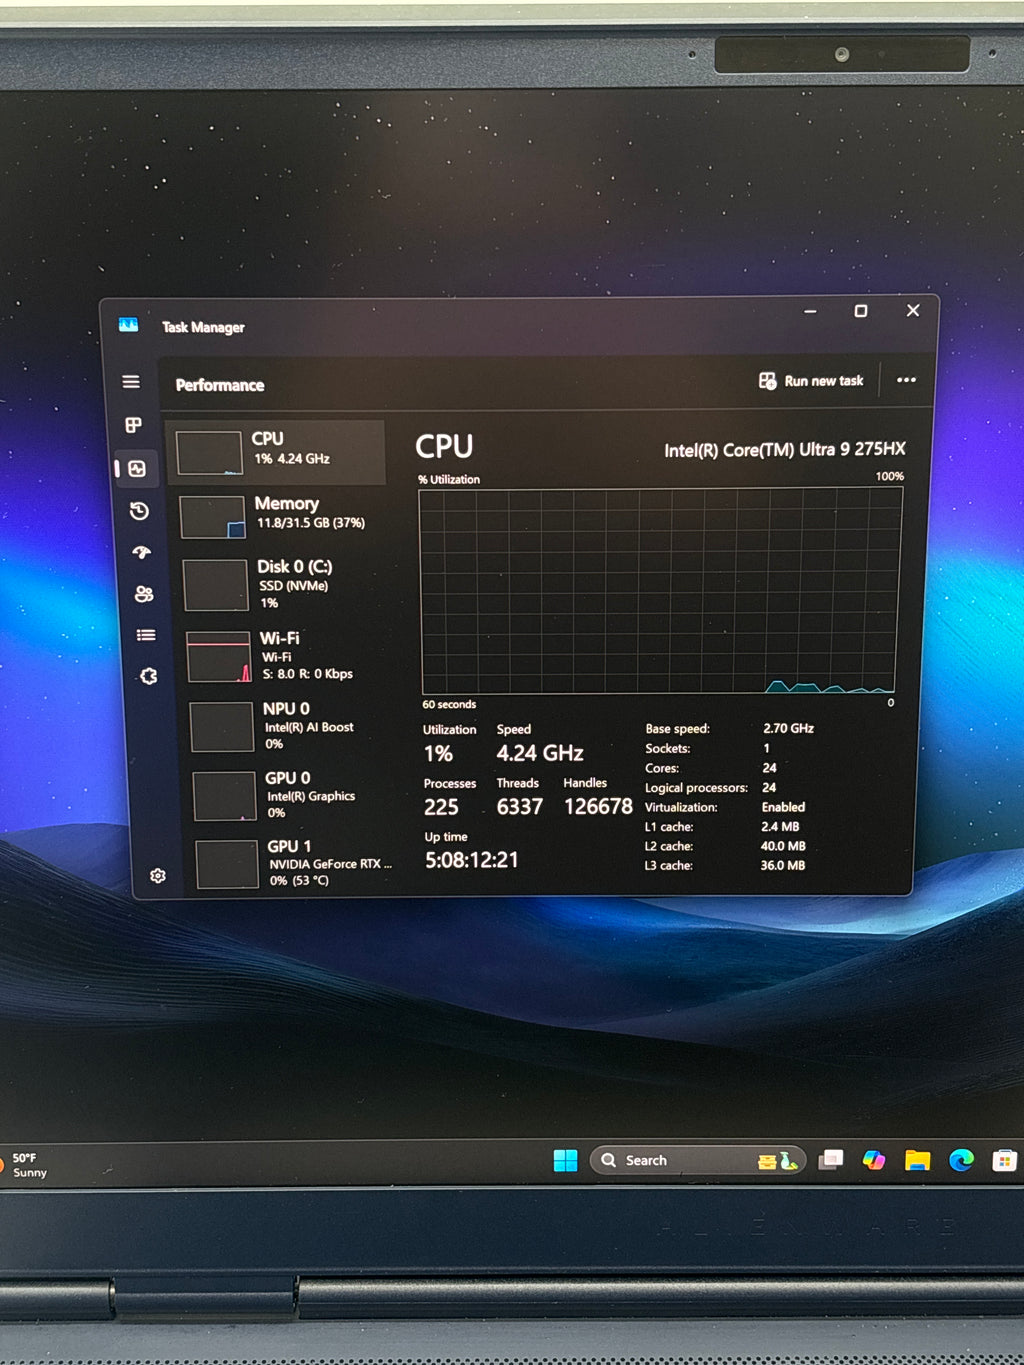Screen dimensions: 1024x1365
Task: Click the L2 cache 40.0 MB value
Action: pyautogui.click(x=783, y=846)
